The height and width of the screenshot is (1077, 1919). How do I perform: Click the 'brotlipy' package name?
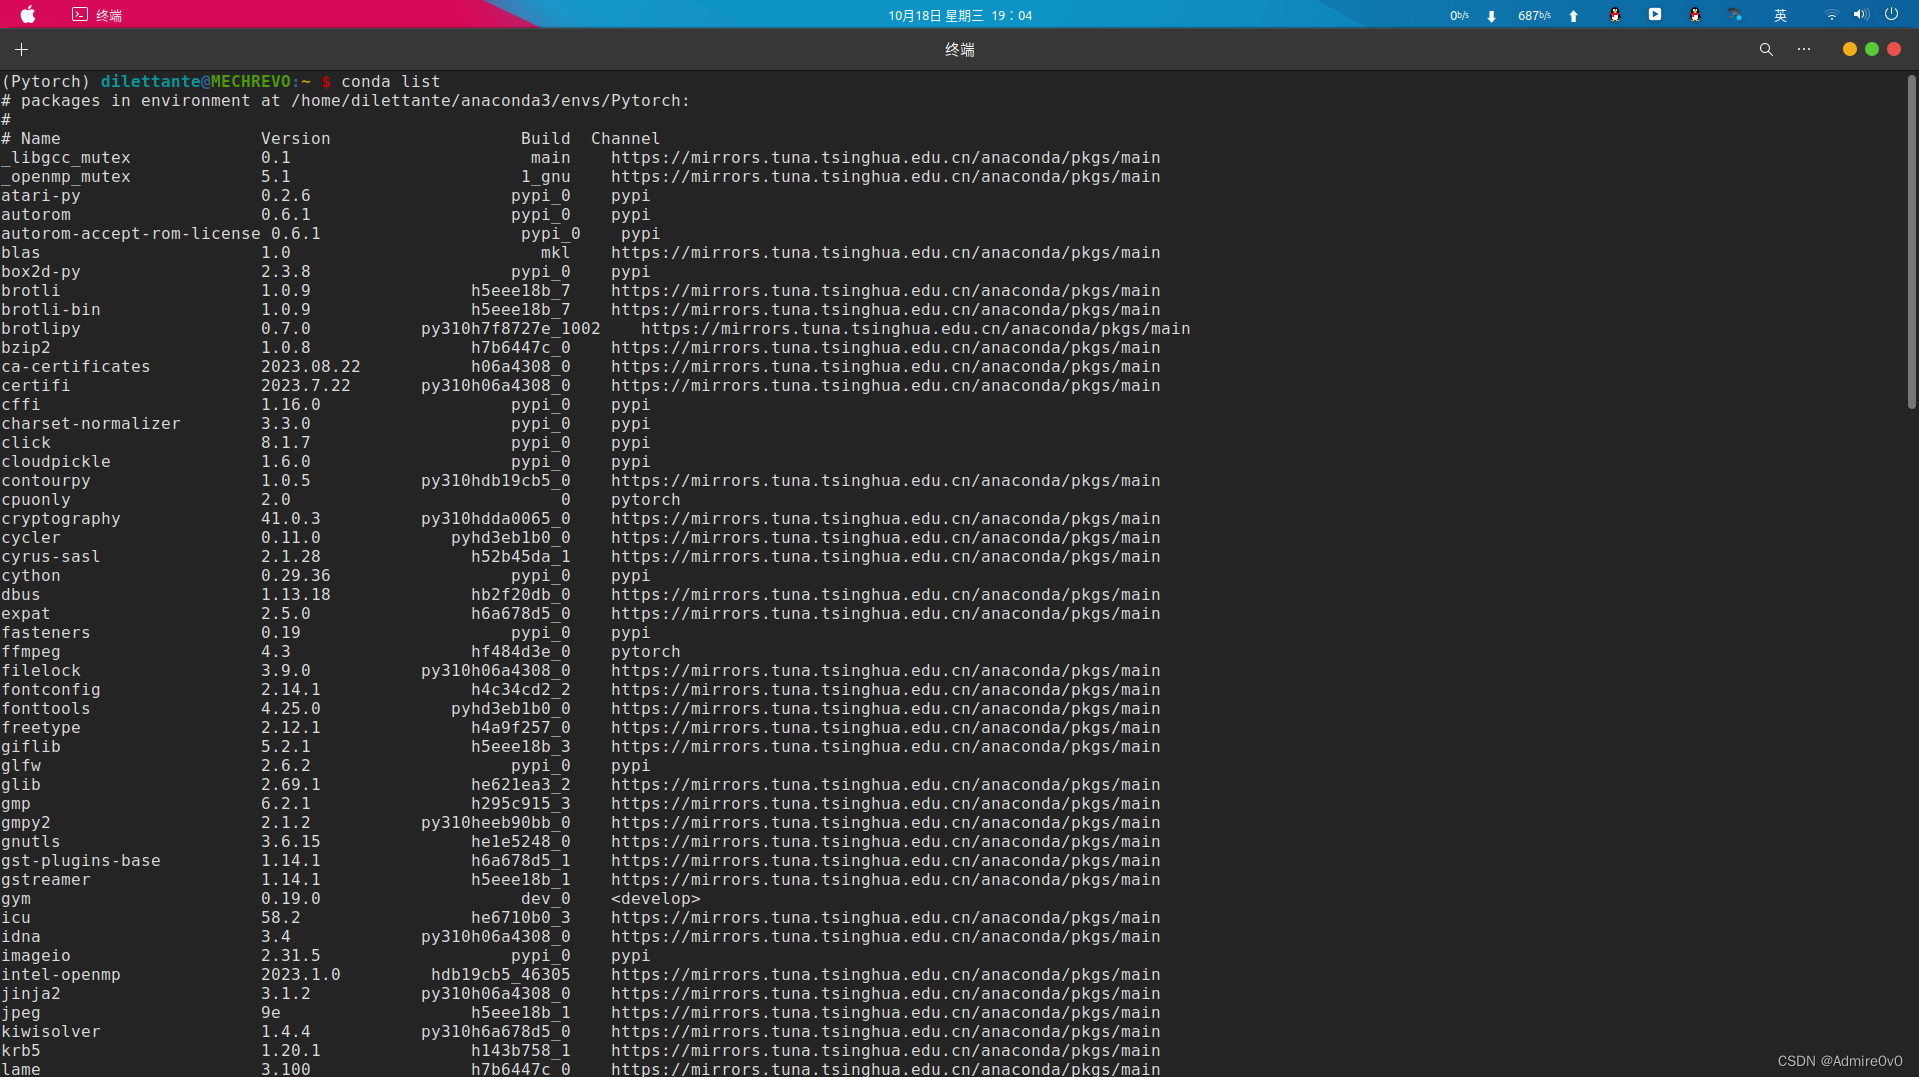point(40,329)
